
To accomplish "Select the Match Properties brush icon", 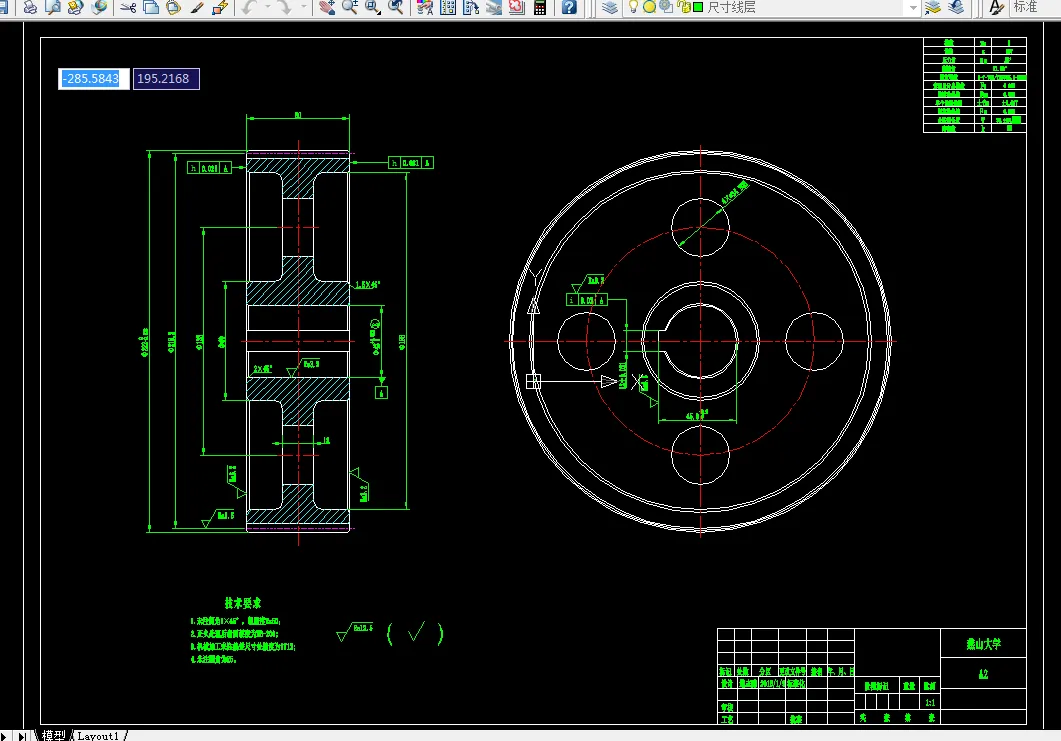I will 197,7.
